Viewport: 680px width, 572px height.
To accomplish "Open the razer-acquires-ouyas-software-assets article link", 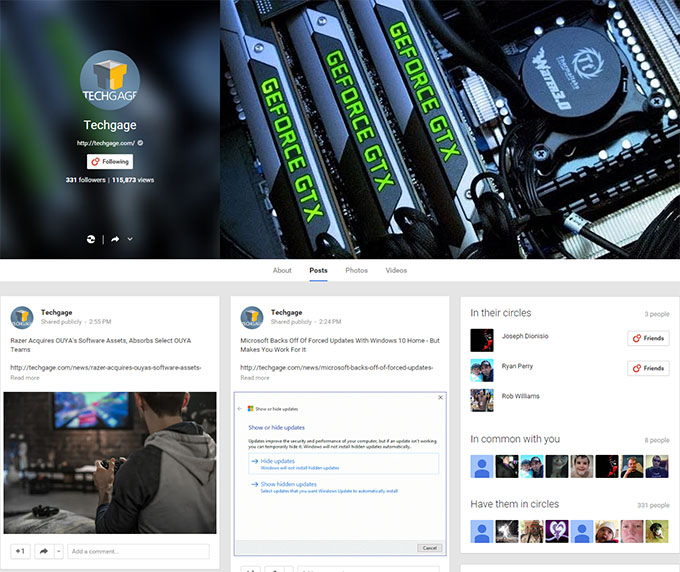I will click(x=106, y=367).
